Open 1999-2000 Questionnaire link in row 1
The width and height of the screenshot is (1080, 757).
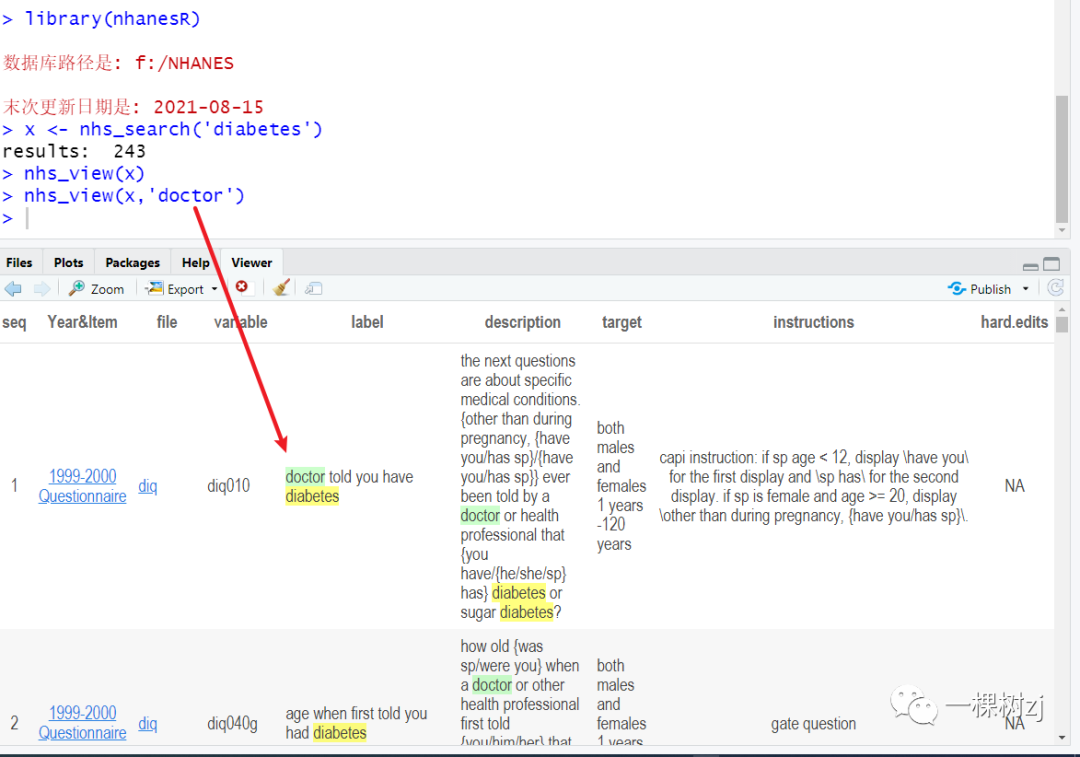coord(83,486)
